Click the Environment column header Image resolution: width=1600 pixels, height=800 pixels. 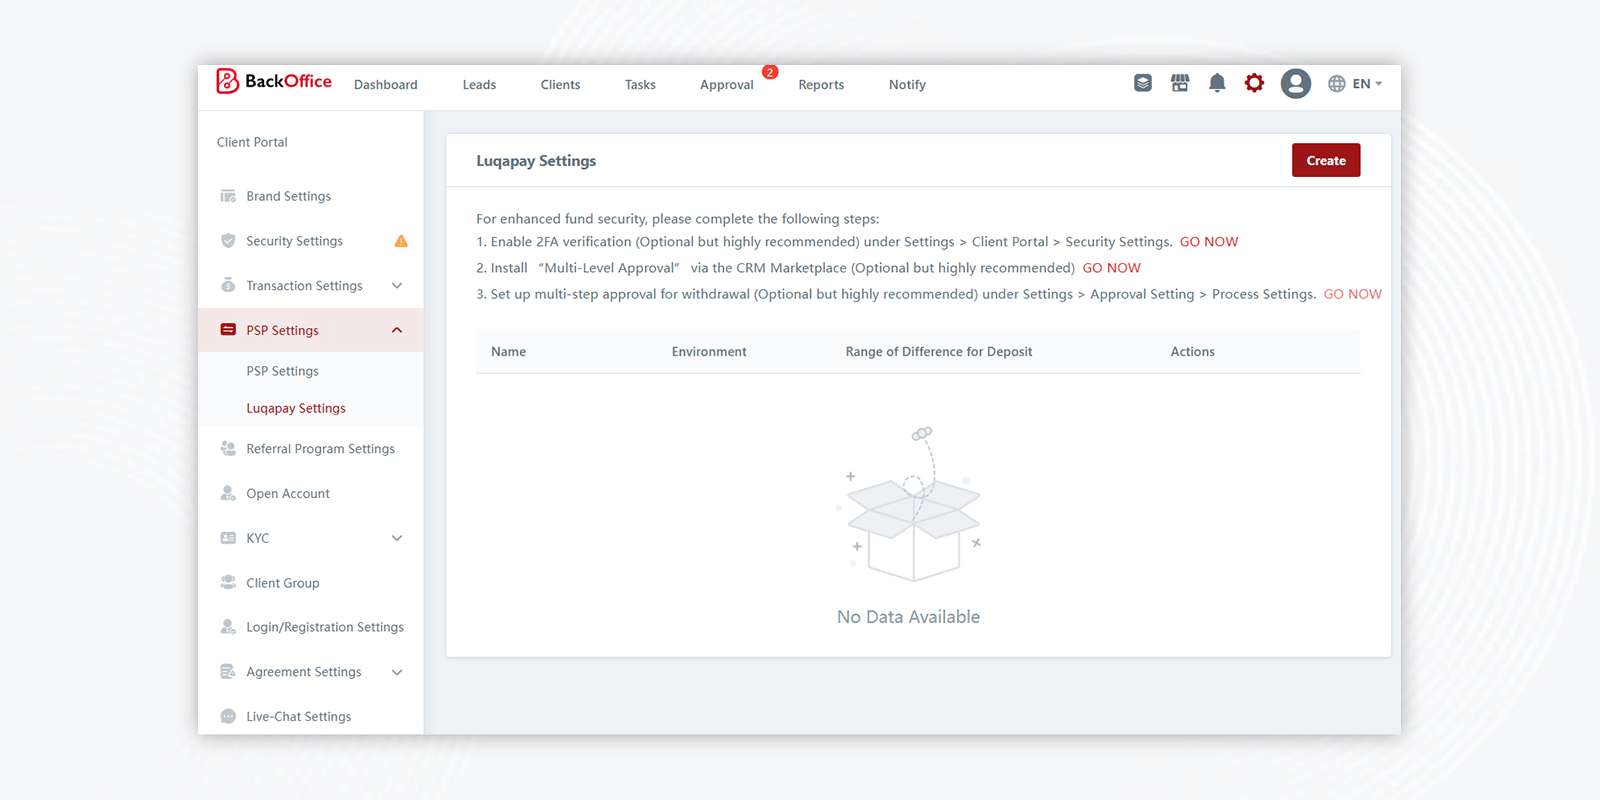(709, 352)
